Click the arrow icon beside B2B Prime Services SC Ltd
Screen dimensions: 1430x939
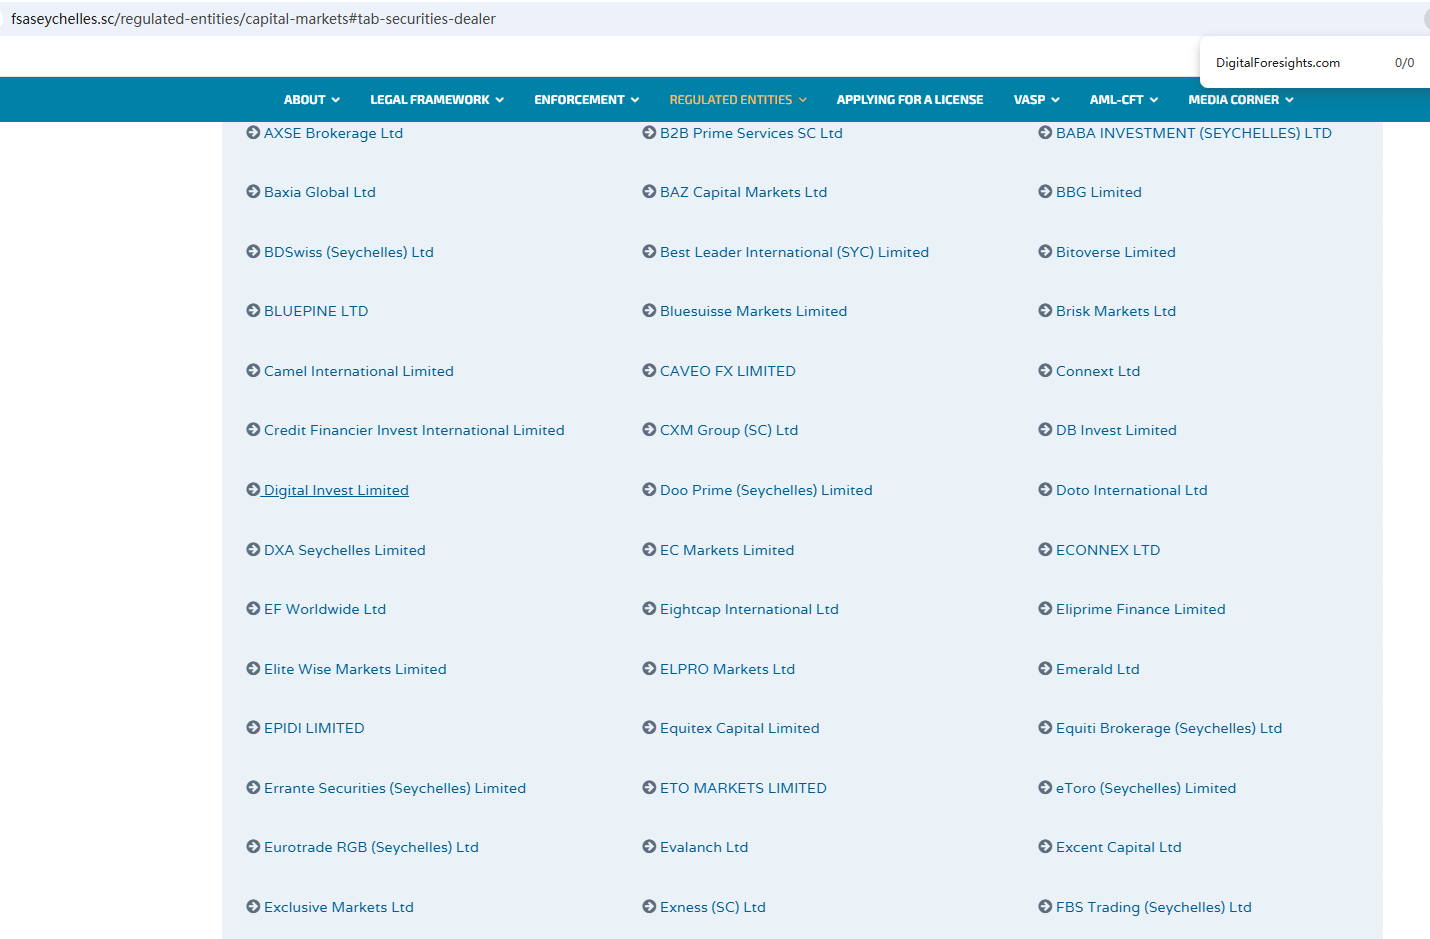(x=649, y=132)
